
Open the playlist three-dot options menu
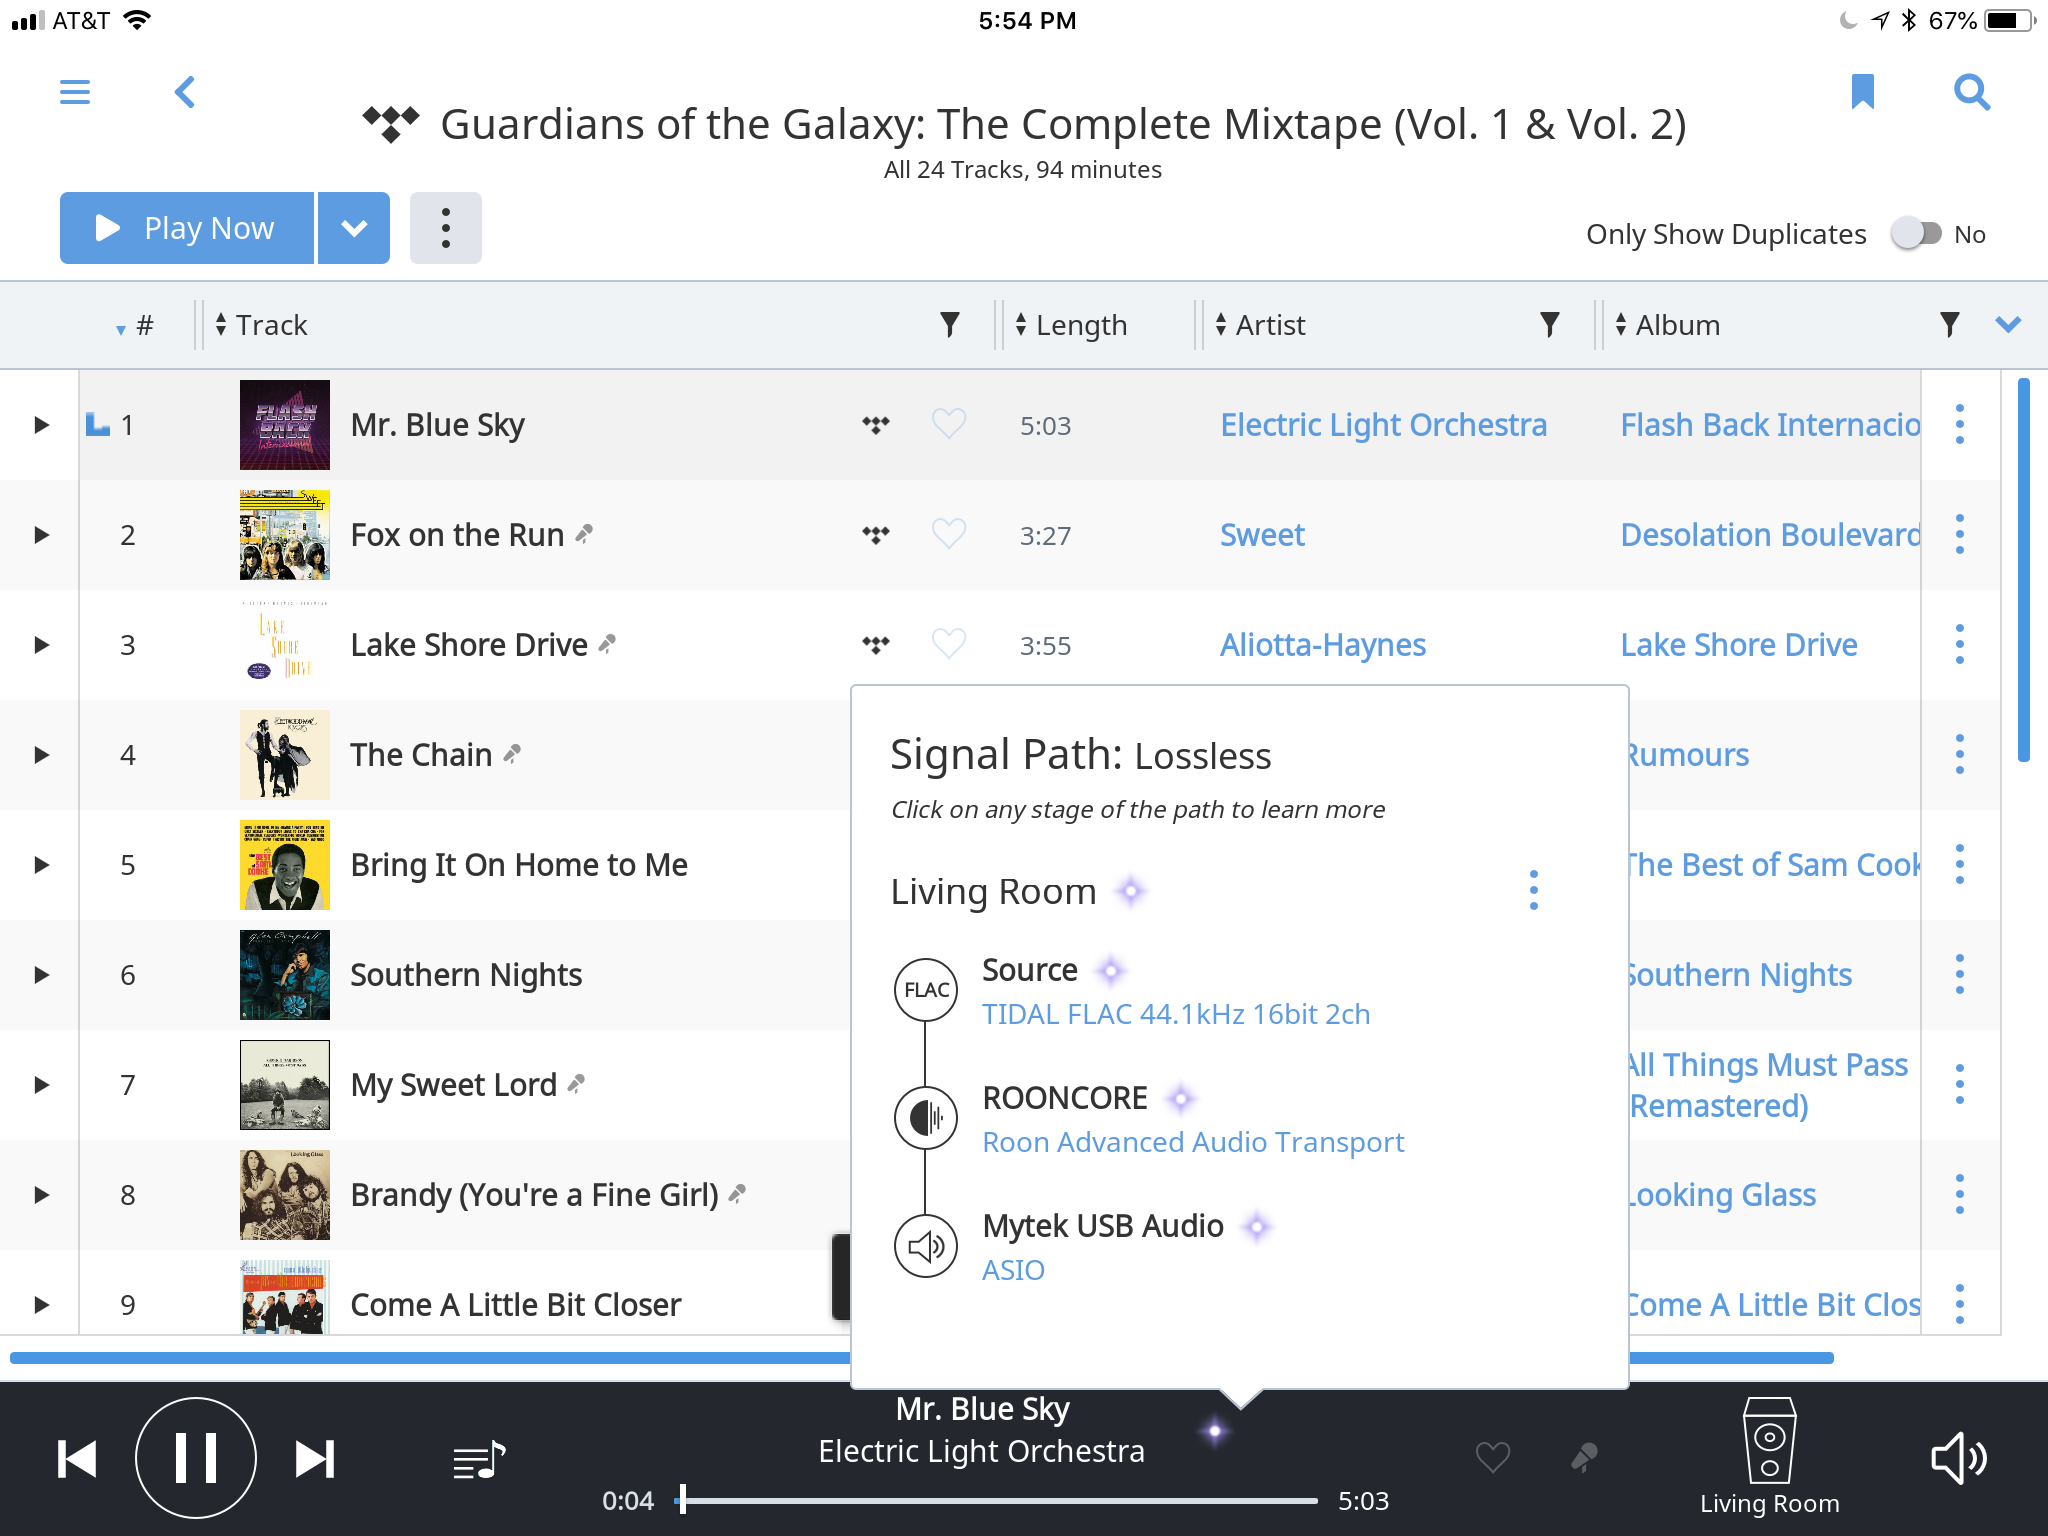coord(446,228)
